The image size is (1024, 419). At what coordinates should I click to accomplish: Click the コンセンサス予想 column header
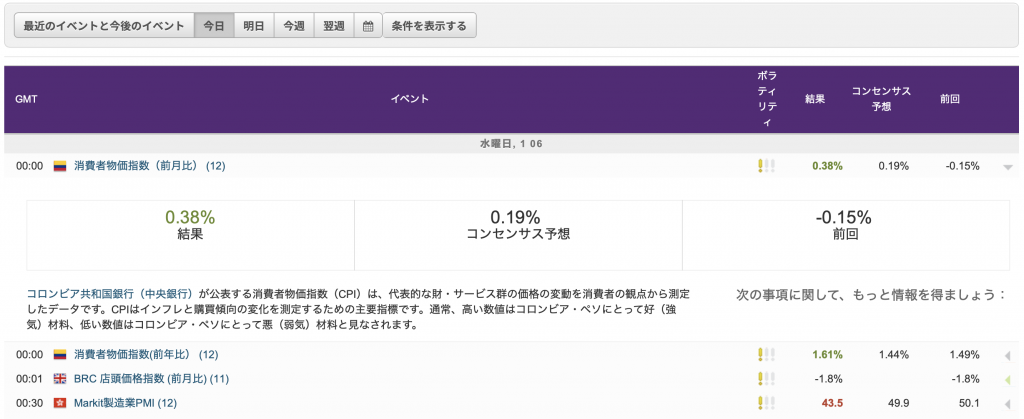tap(881, 99)
